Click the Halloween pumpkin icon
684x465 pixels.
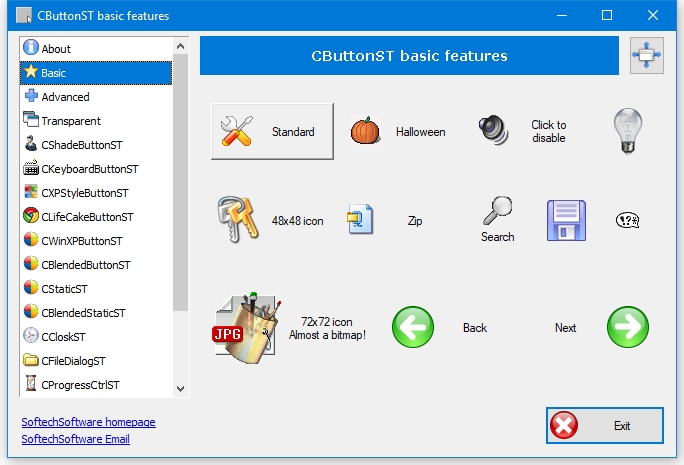coord(365,130)
